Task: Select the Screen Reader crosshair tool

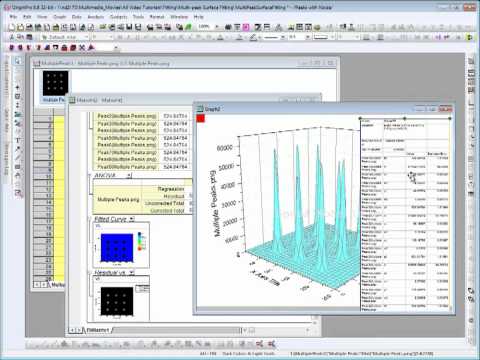Action: point(18,87)
